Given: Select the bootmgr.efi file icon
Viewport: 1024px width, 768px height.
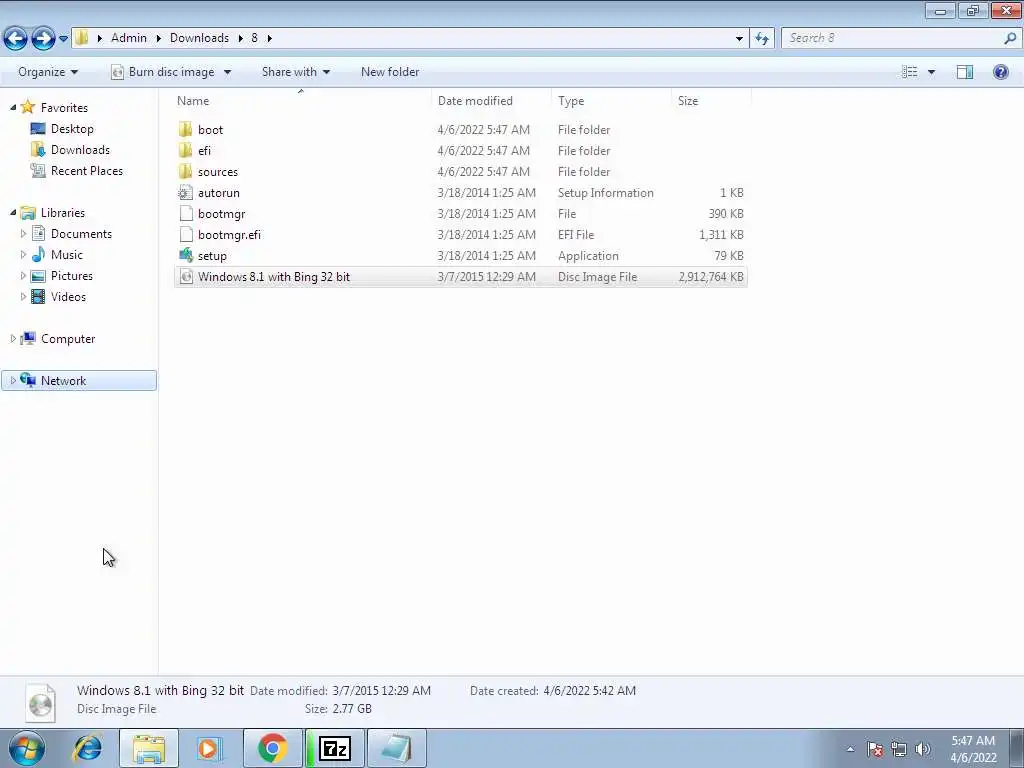Looking at the screenshot, I should pos(185,234).
